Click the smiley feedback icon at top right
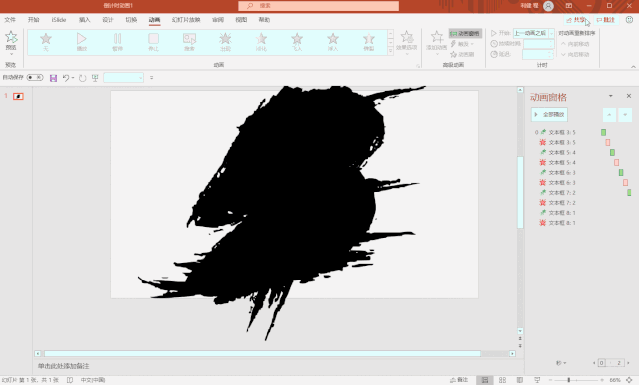Screen dimensions: 639x385 click(629, 20)
